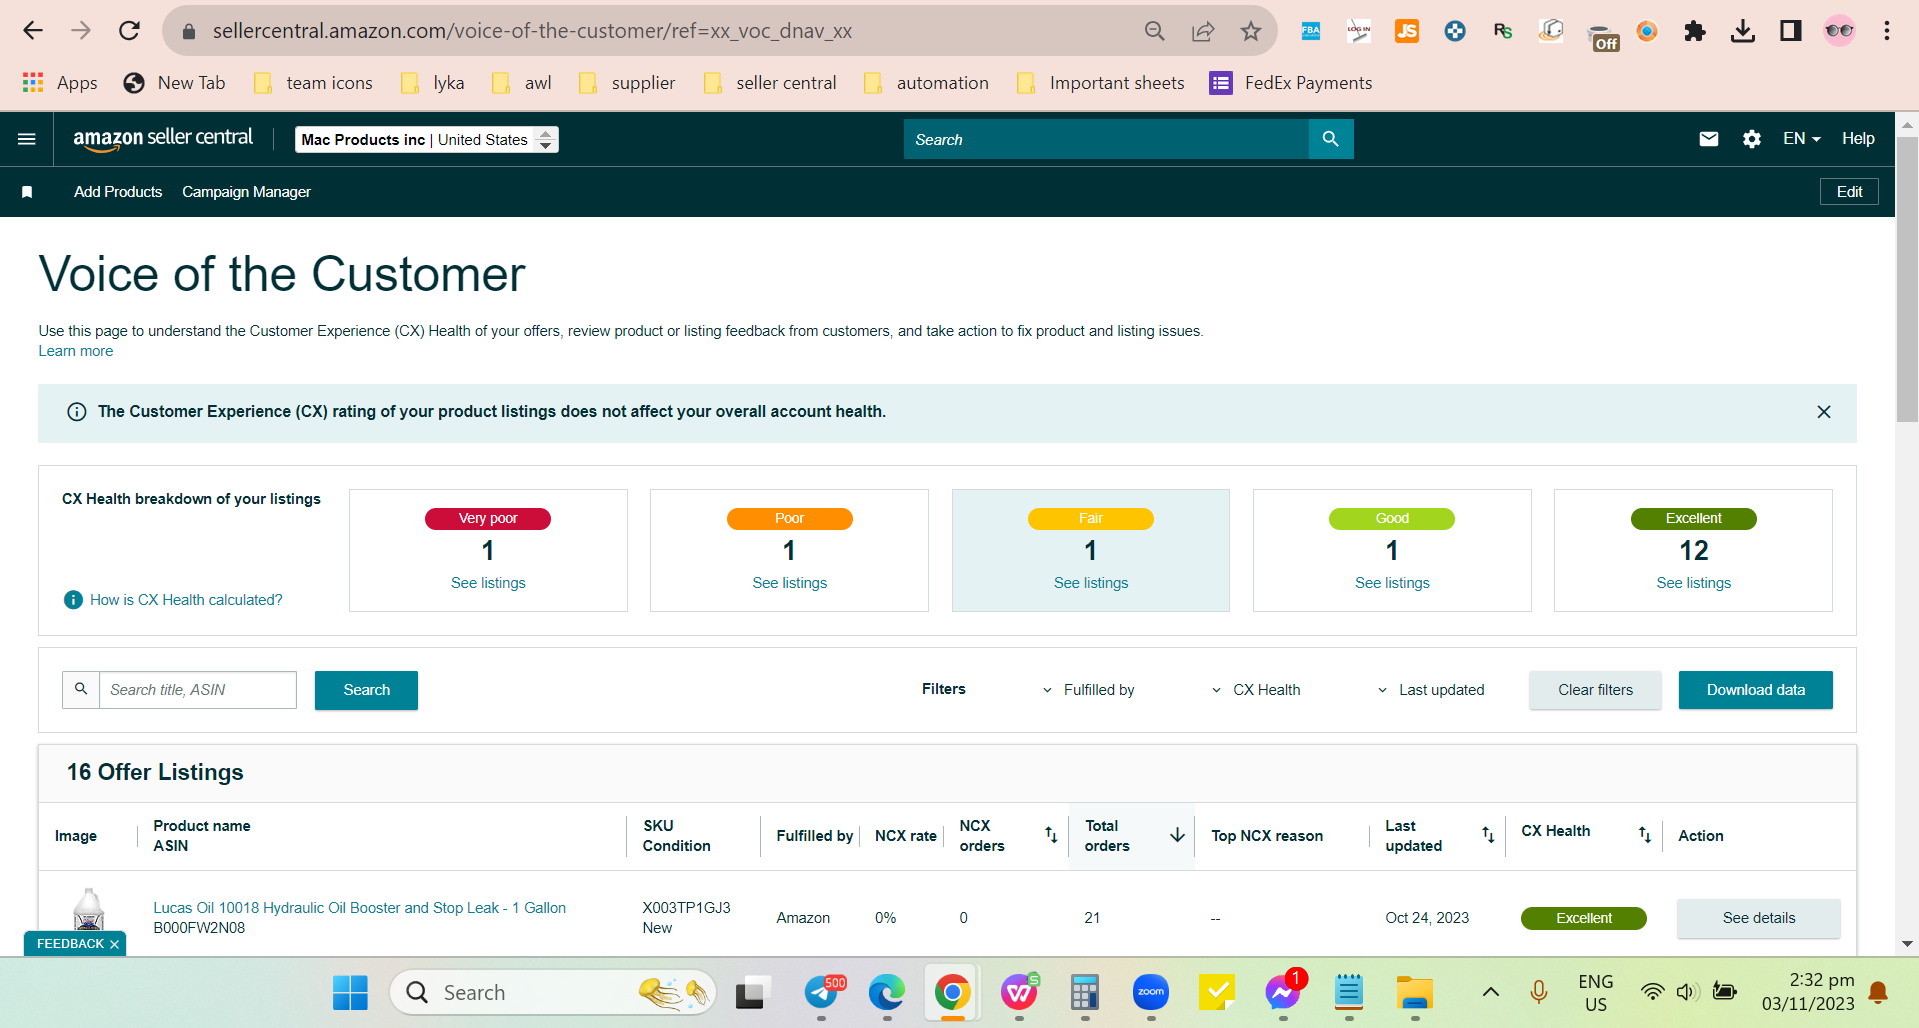
Task: Close the FEEDBACK tab
Action: 115,944
